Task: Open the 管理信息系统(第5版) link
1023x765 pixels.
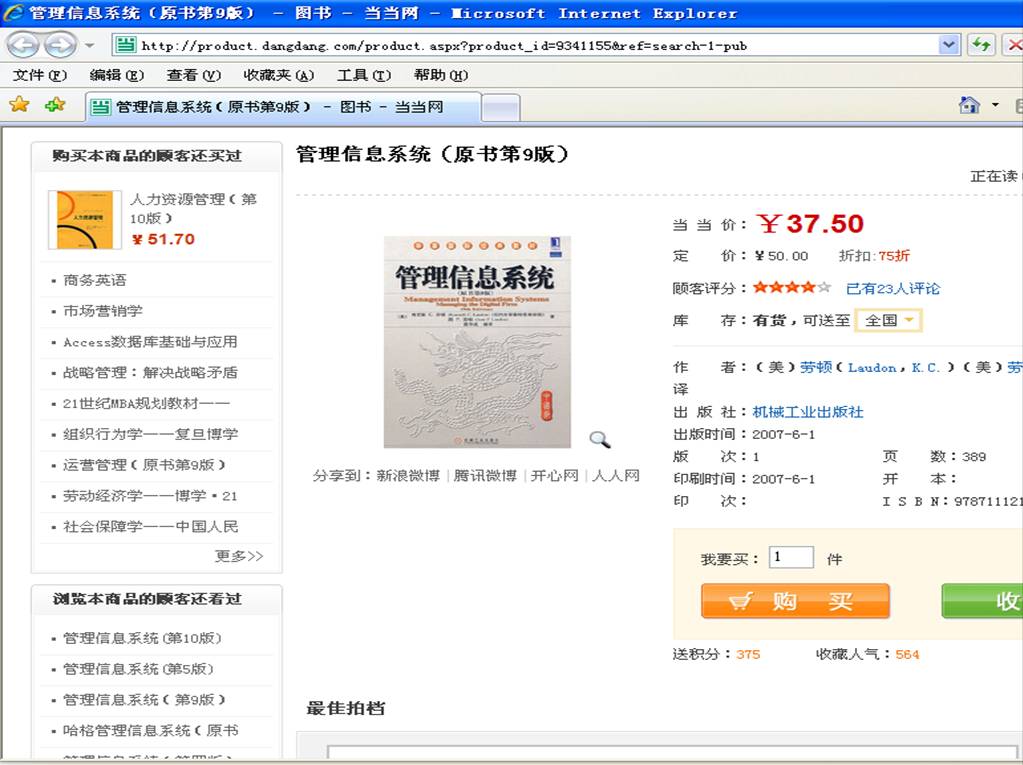Action: pyautogui.click(x=138, y=669)
